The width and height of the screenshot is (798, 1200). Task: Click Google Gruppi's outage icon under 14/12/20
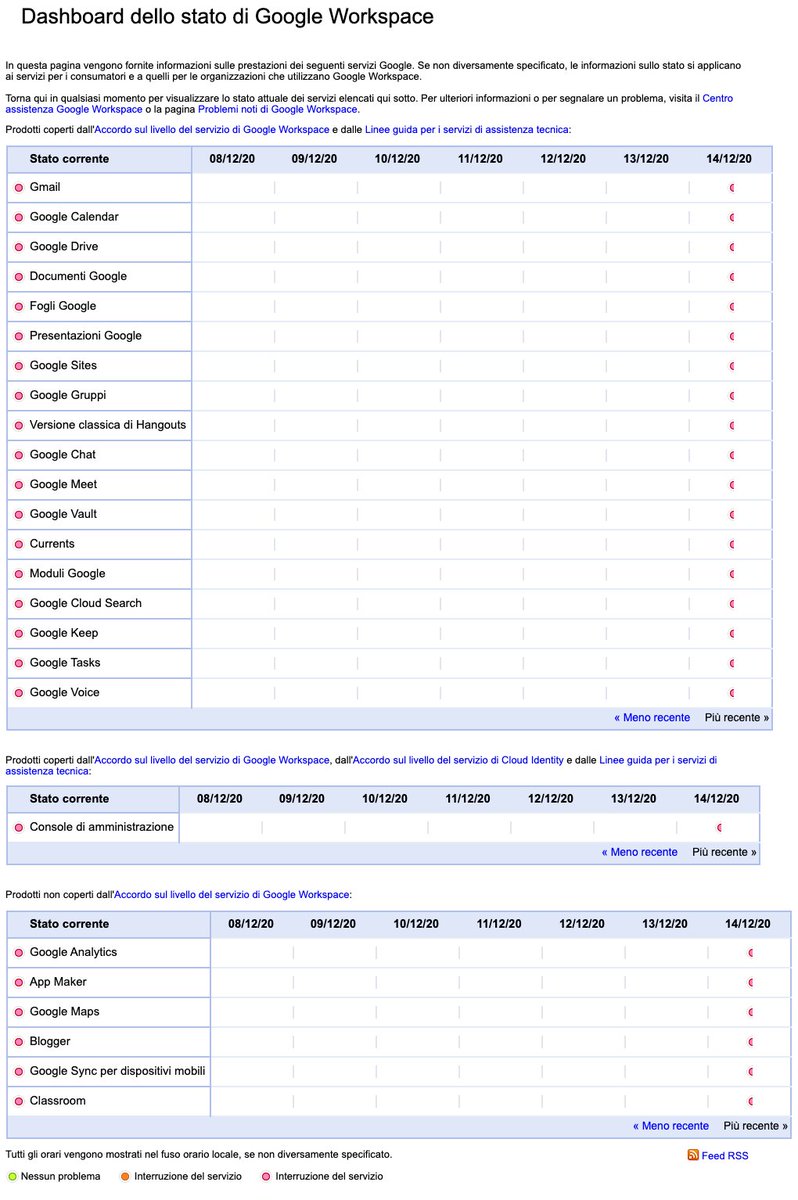click(x=733, y=396)
